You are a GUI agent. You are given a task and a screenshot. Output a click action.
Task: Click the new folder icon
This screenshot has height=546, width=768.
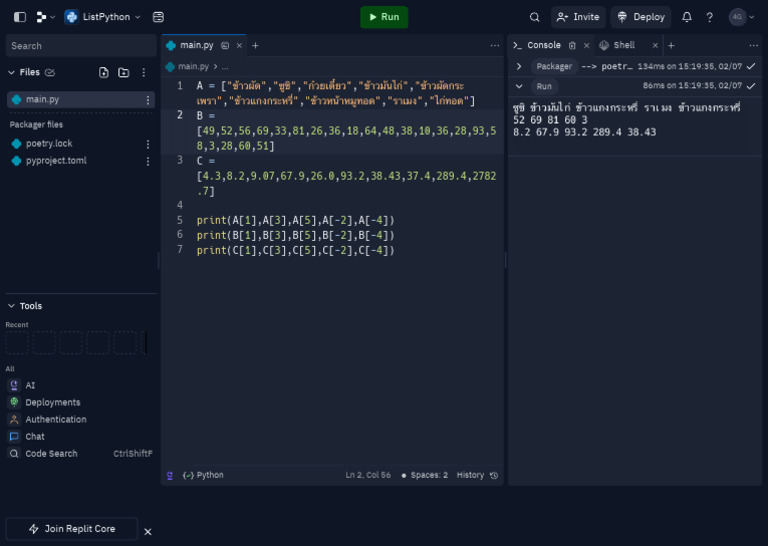pos(124,72)
